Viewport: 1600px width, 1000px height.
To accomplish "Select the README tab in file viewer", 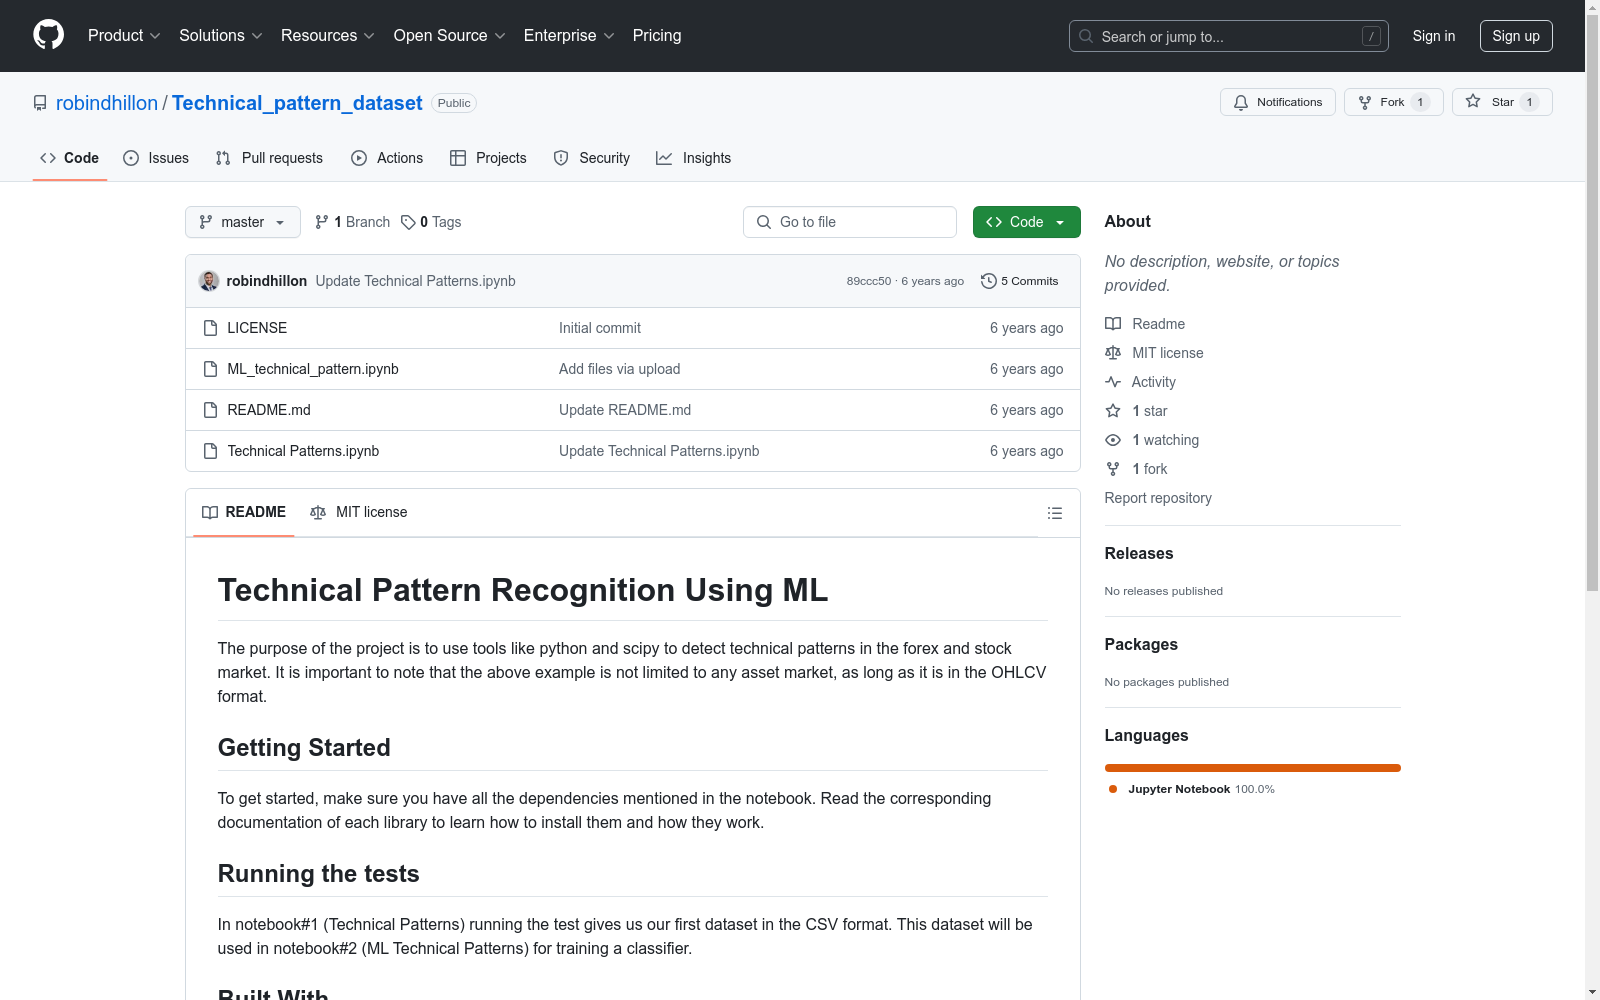I will coord(244,512).
